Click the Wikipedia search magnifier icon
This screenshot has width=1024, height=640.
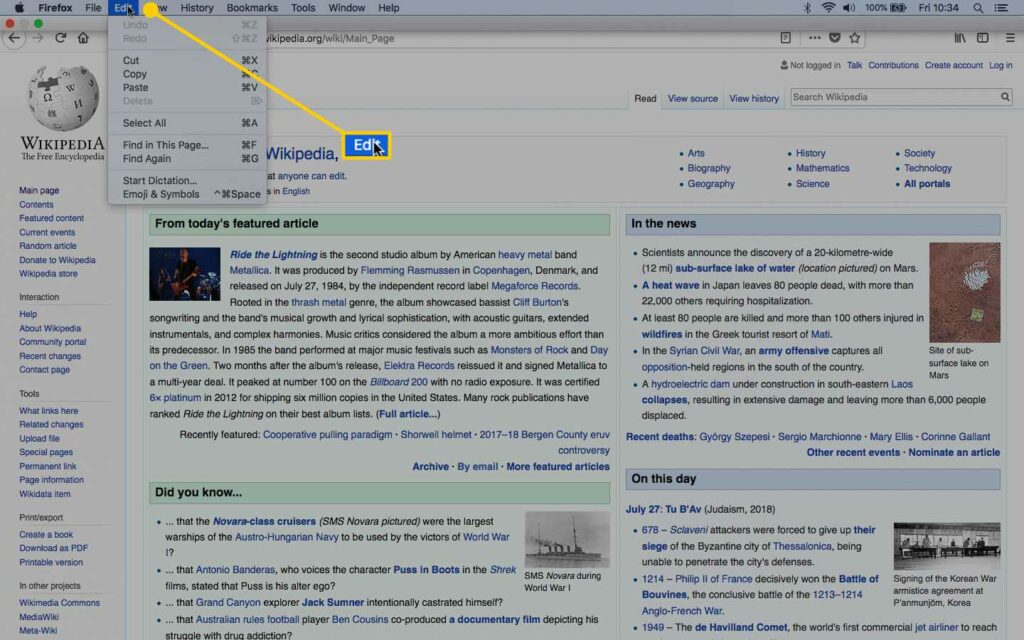pyautogui.click(x=1005, y=97)
